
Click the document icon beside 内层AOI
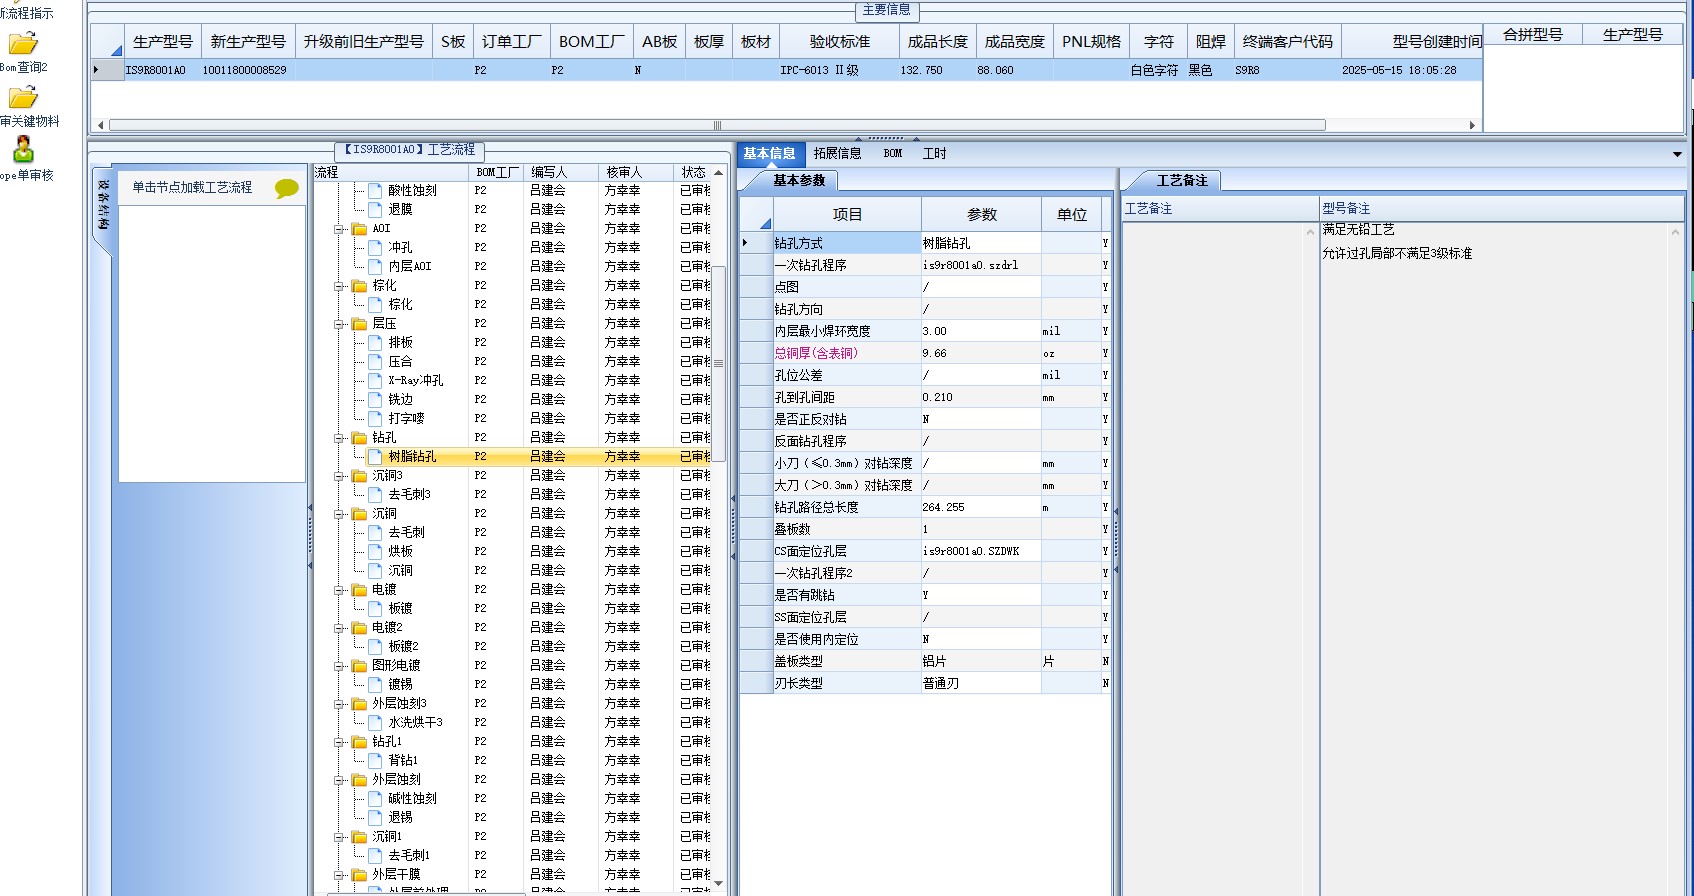[376, 266]
